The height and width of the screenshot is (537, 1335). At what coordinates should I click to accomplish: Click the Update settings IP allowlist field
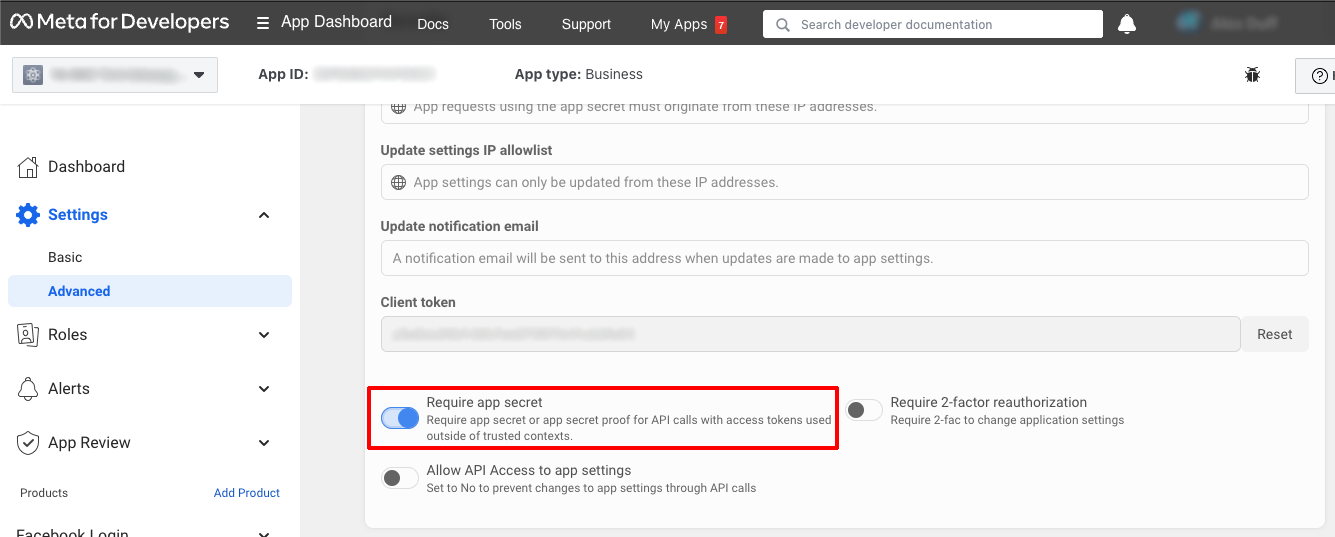845,182
